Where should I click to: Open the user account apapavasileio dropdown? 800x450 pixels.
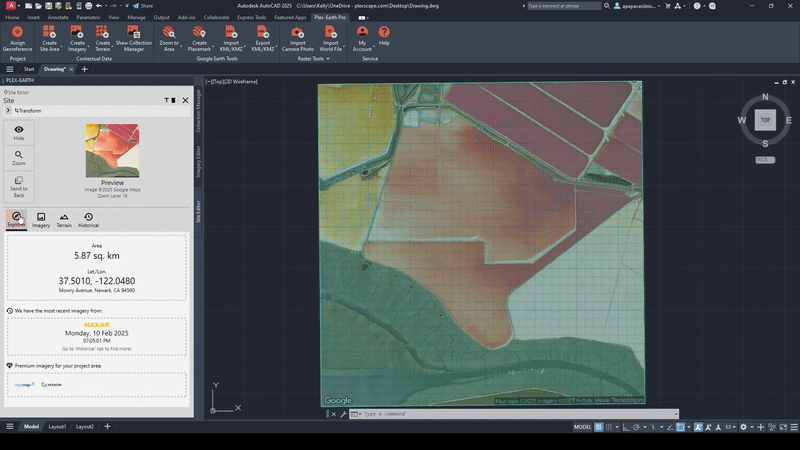point(637,6)
